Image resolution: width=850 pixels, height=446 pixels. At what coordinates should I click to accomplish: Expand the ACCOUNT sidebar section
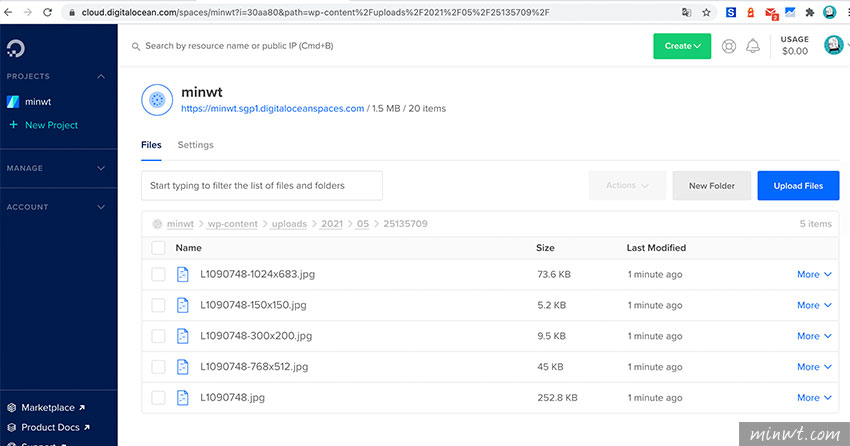pos(101,207)
